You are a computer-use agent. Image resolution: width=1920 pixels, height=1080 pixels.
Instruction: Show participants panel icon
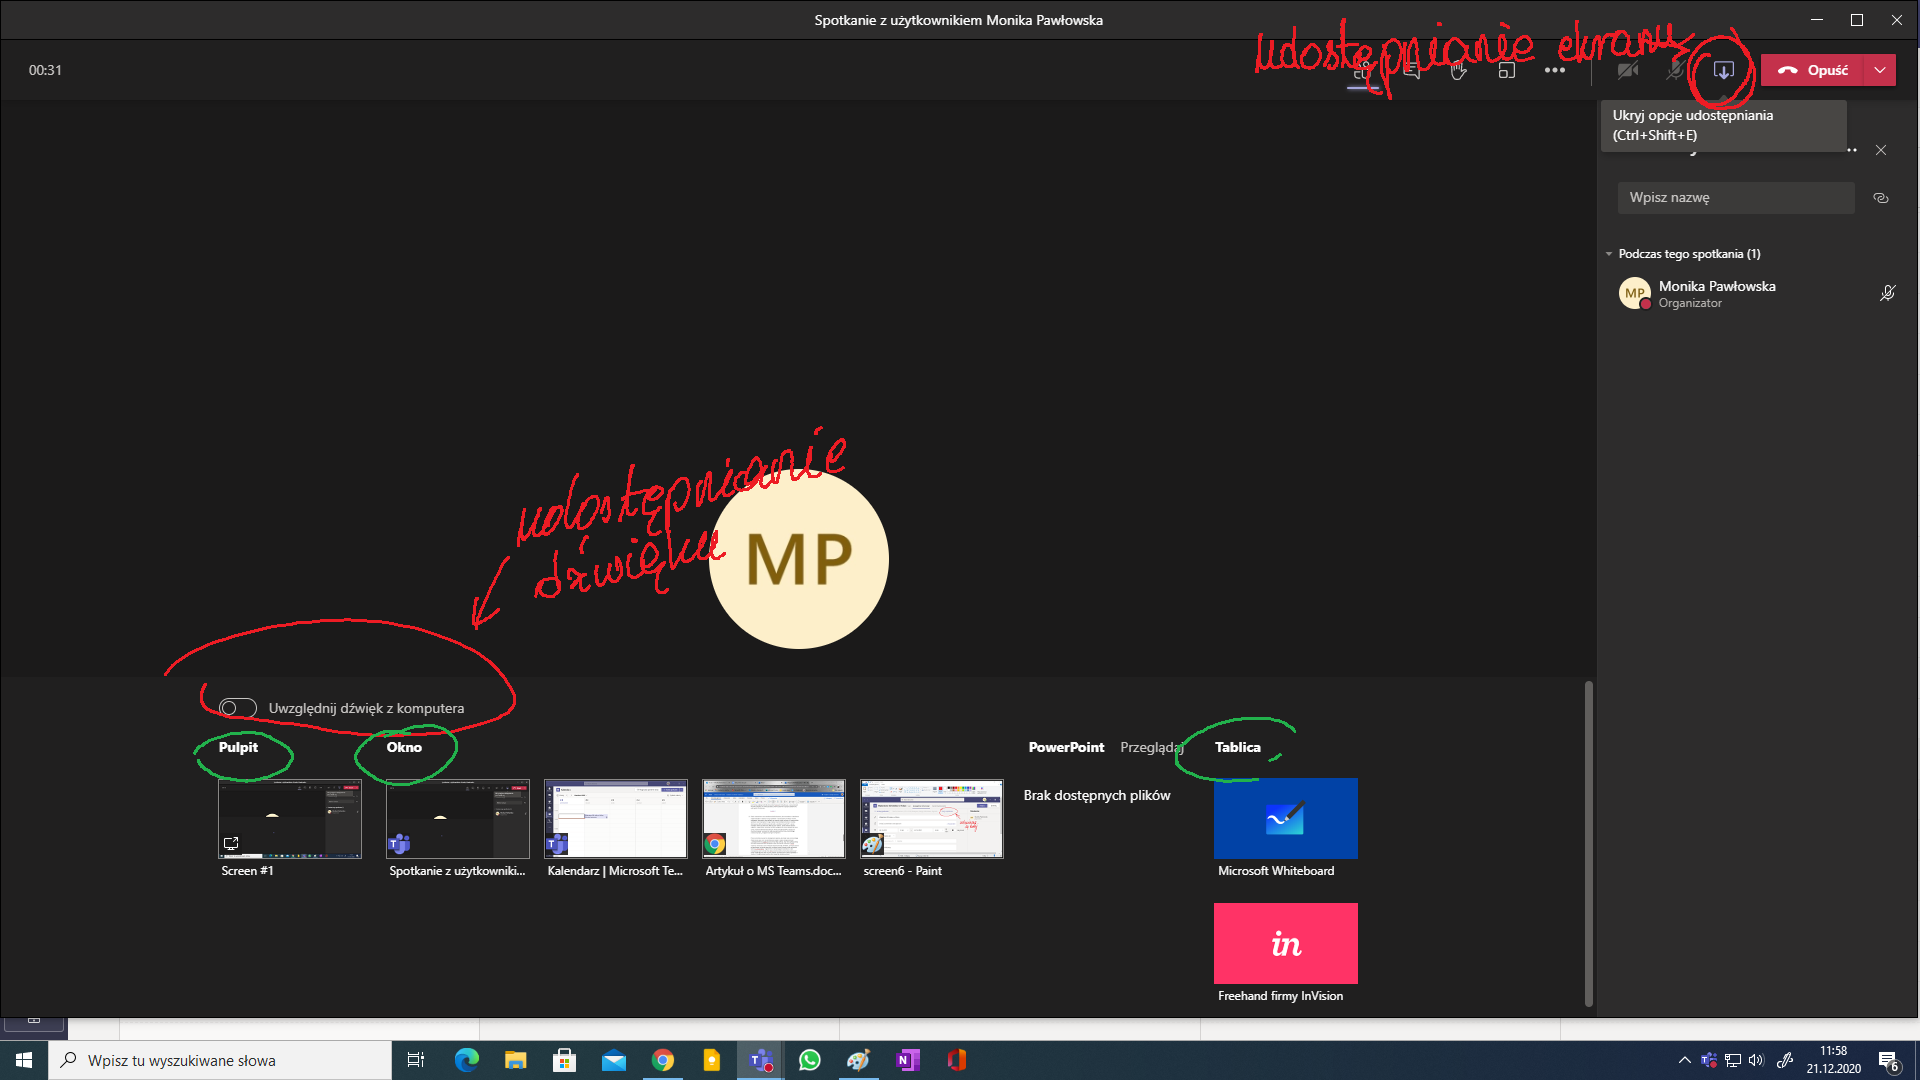[x=1362, y=70]
